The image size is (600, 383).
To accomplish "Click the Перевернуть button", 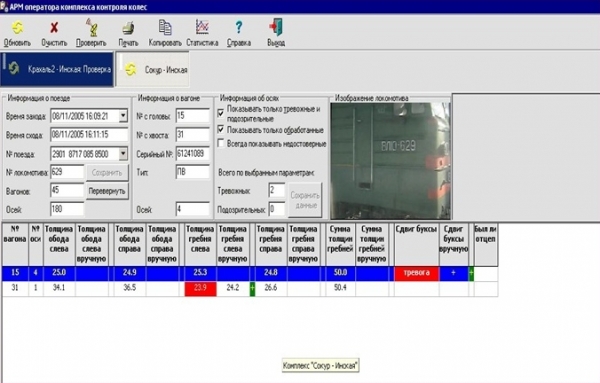I will (x=107, y=191).
